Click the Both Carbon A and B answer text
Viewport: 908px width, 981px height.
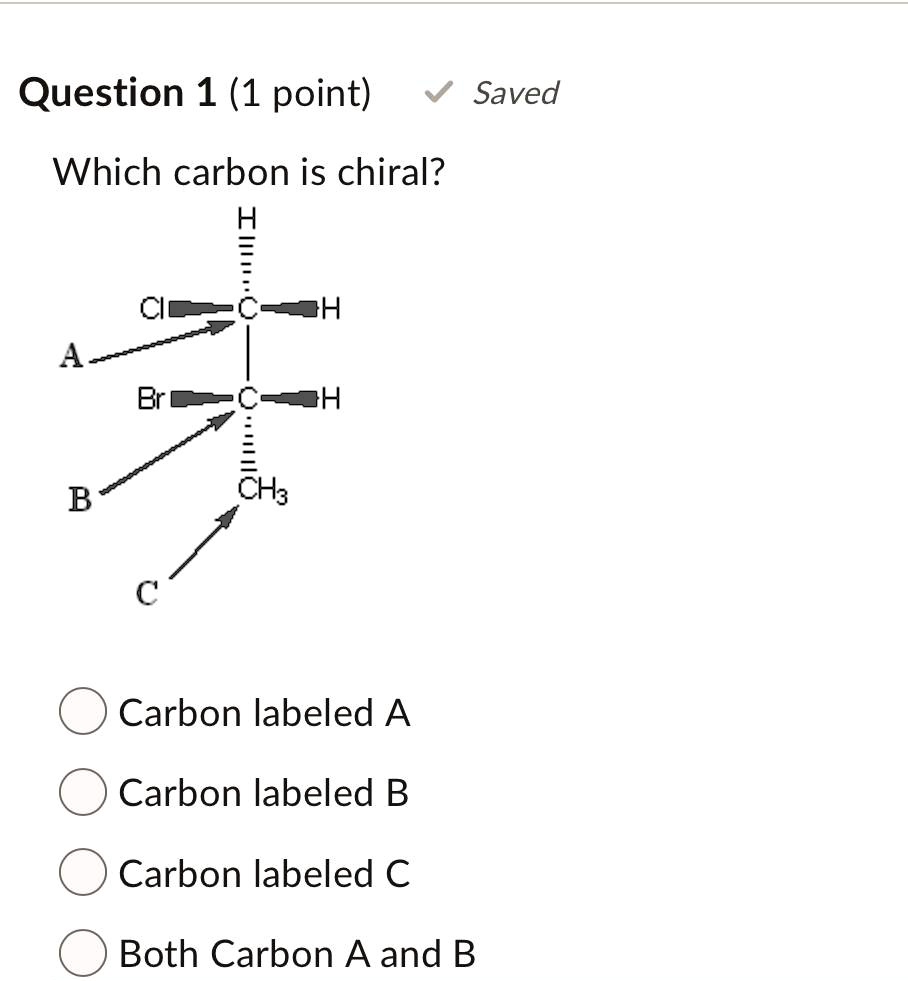tap(298, 953)
